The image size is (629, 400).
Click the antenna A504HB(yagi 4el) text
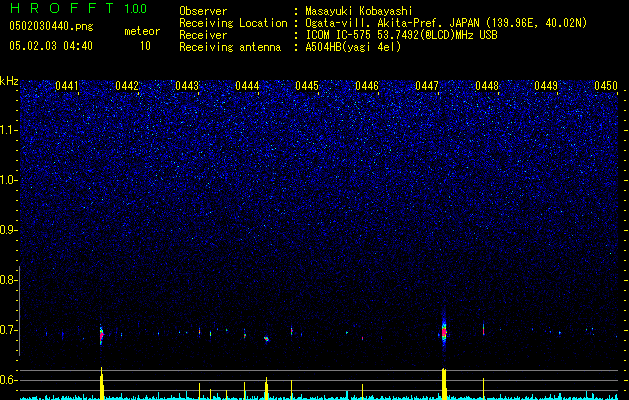point(353,47)
